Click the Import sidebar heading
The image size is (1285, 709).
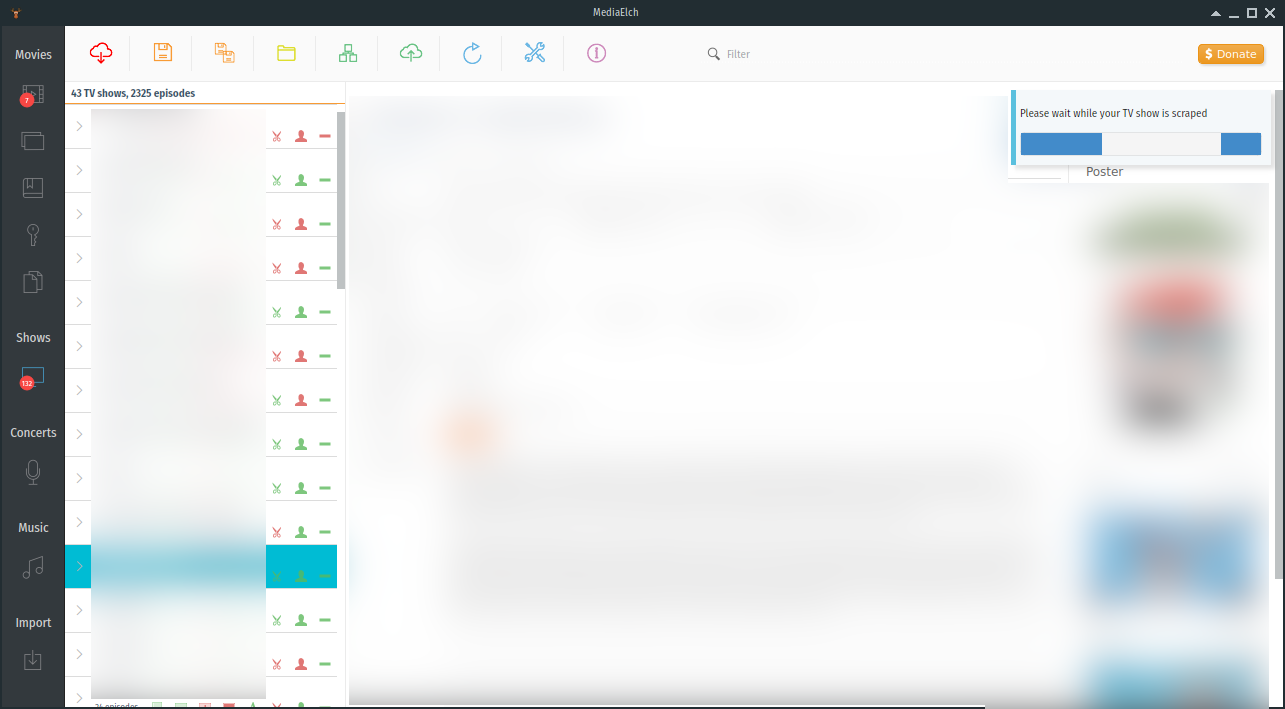(33, 623)
